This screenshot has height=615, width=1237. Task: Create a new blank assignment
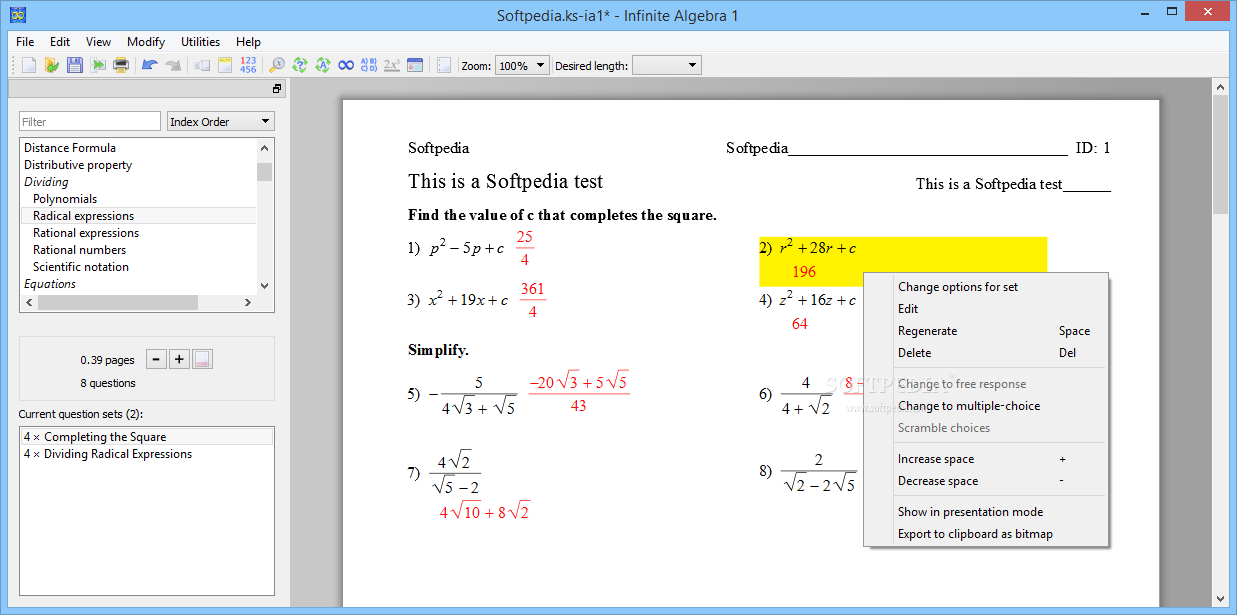click(x=29, y=65)
